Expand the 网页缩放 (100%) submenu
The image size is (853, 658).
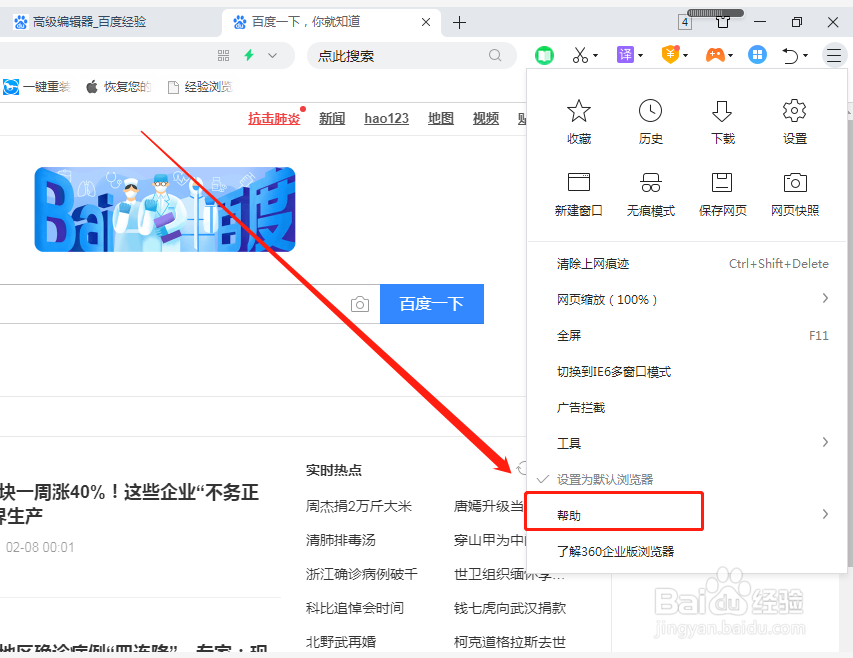(x=825, y=299)
